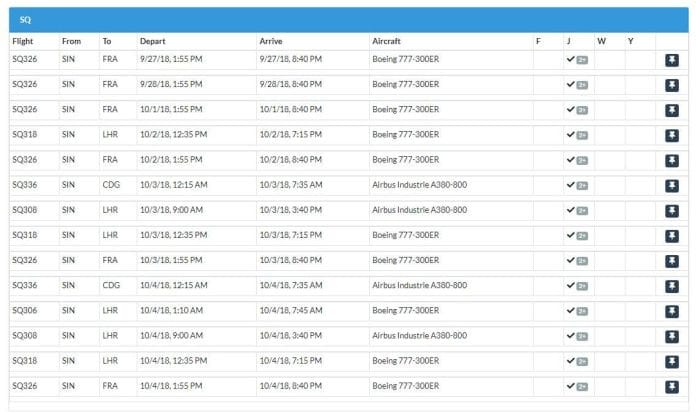Click the SQ308 flight number on 10/4/18
696x412 pixels.
point(24,336)
